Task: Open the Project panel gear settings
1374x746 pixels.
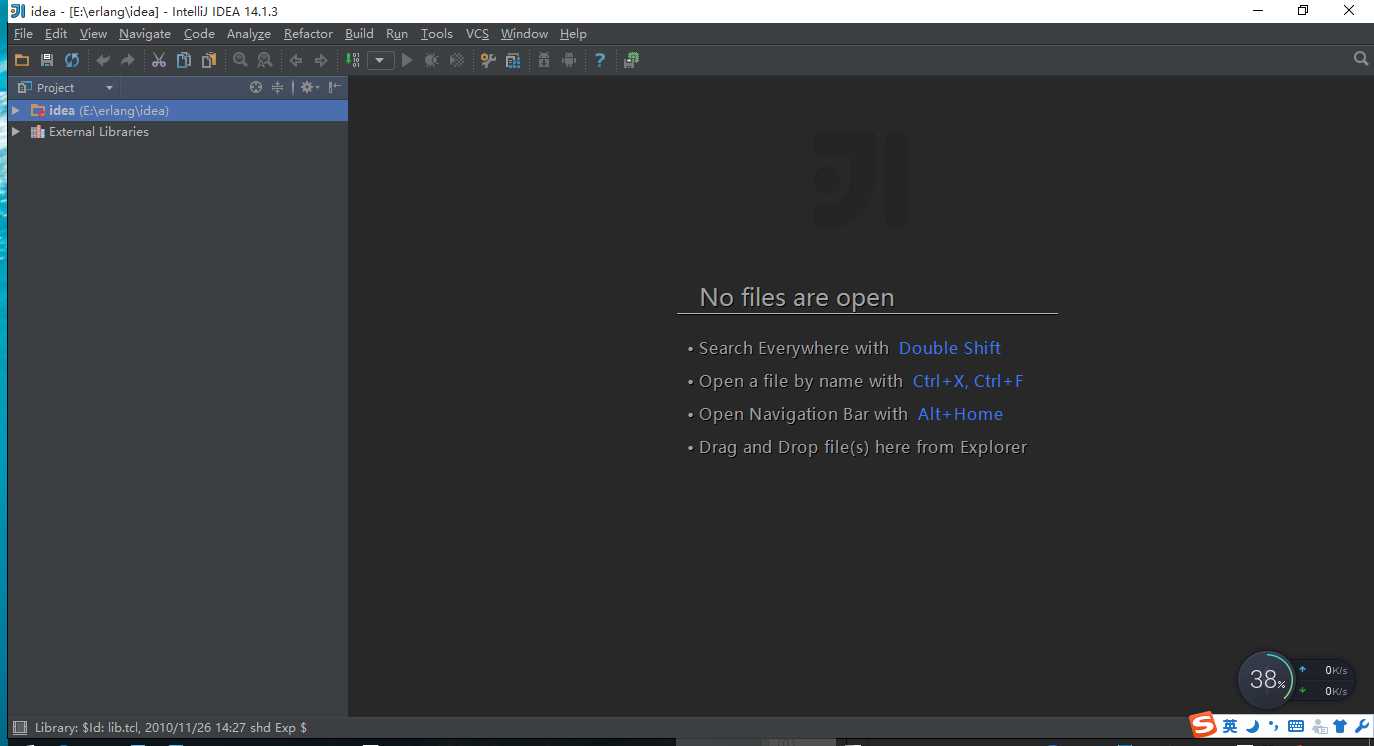Action: click(309, 87)
